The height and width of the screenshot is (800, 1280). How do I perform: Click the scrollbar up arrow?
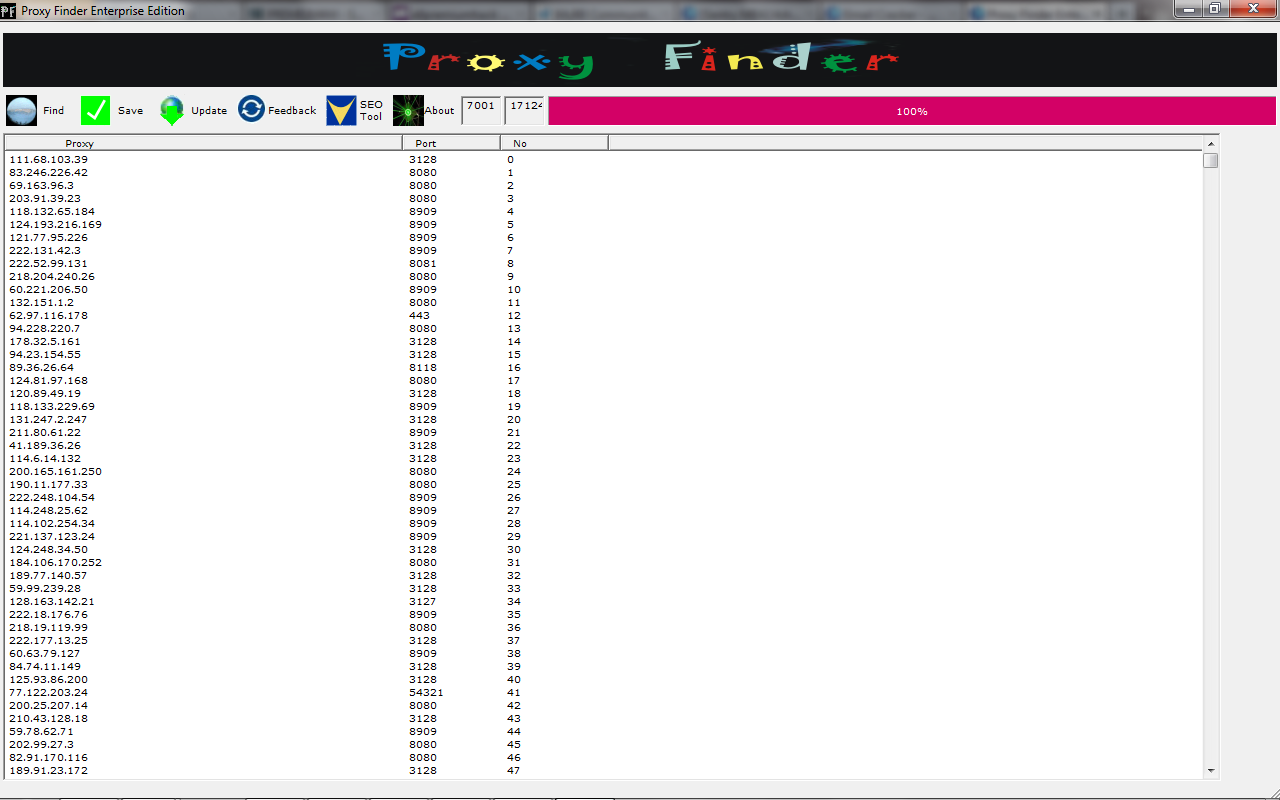point(1211,143)
